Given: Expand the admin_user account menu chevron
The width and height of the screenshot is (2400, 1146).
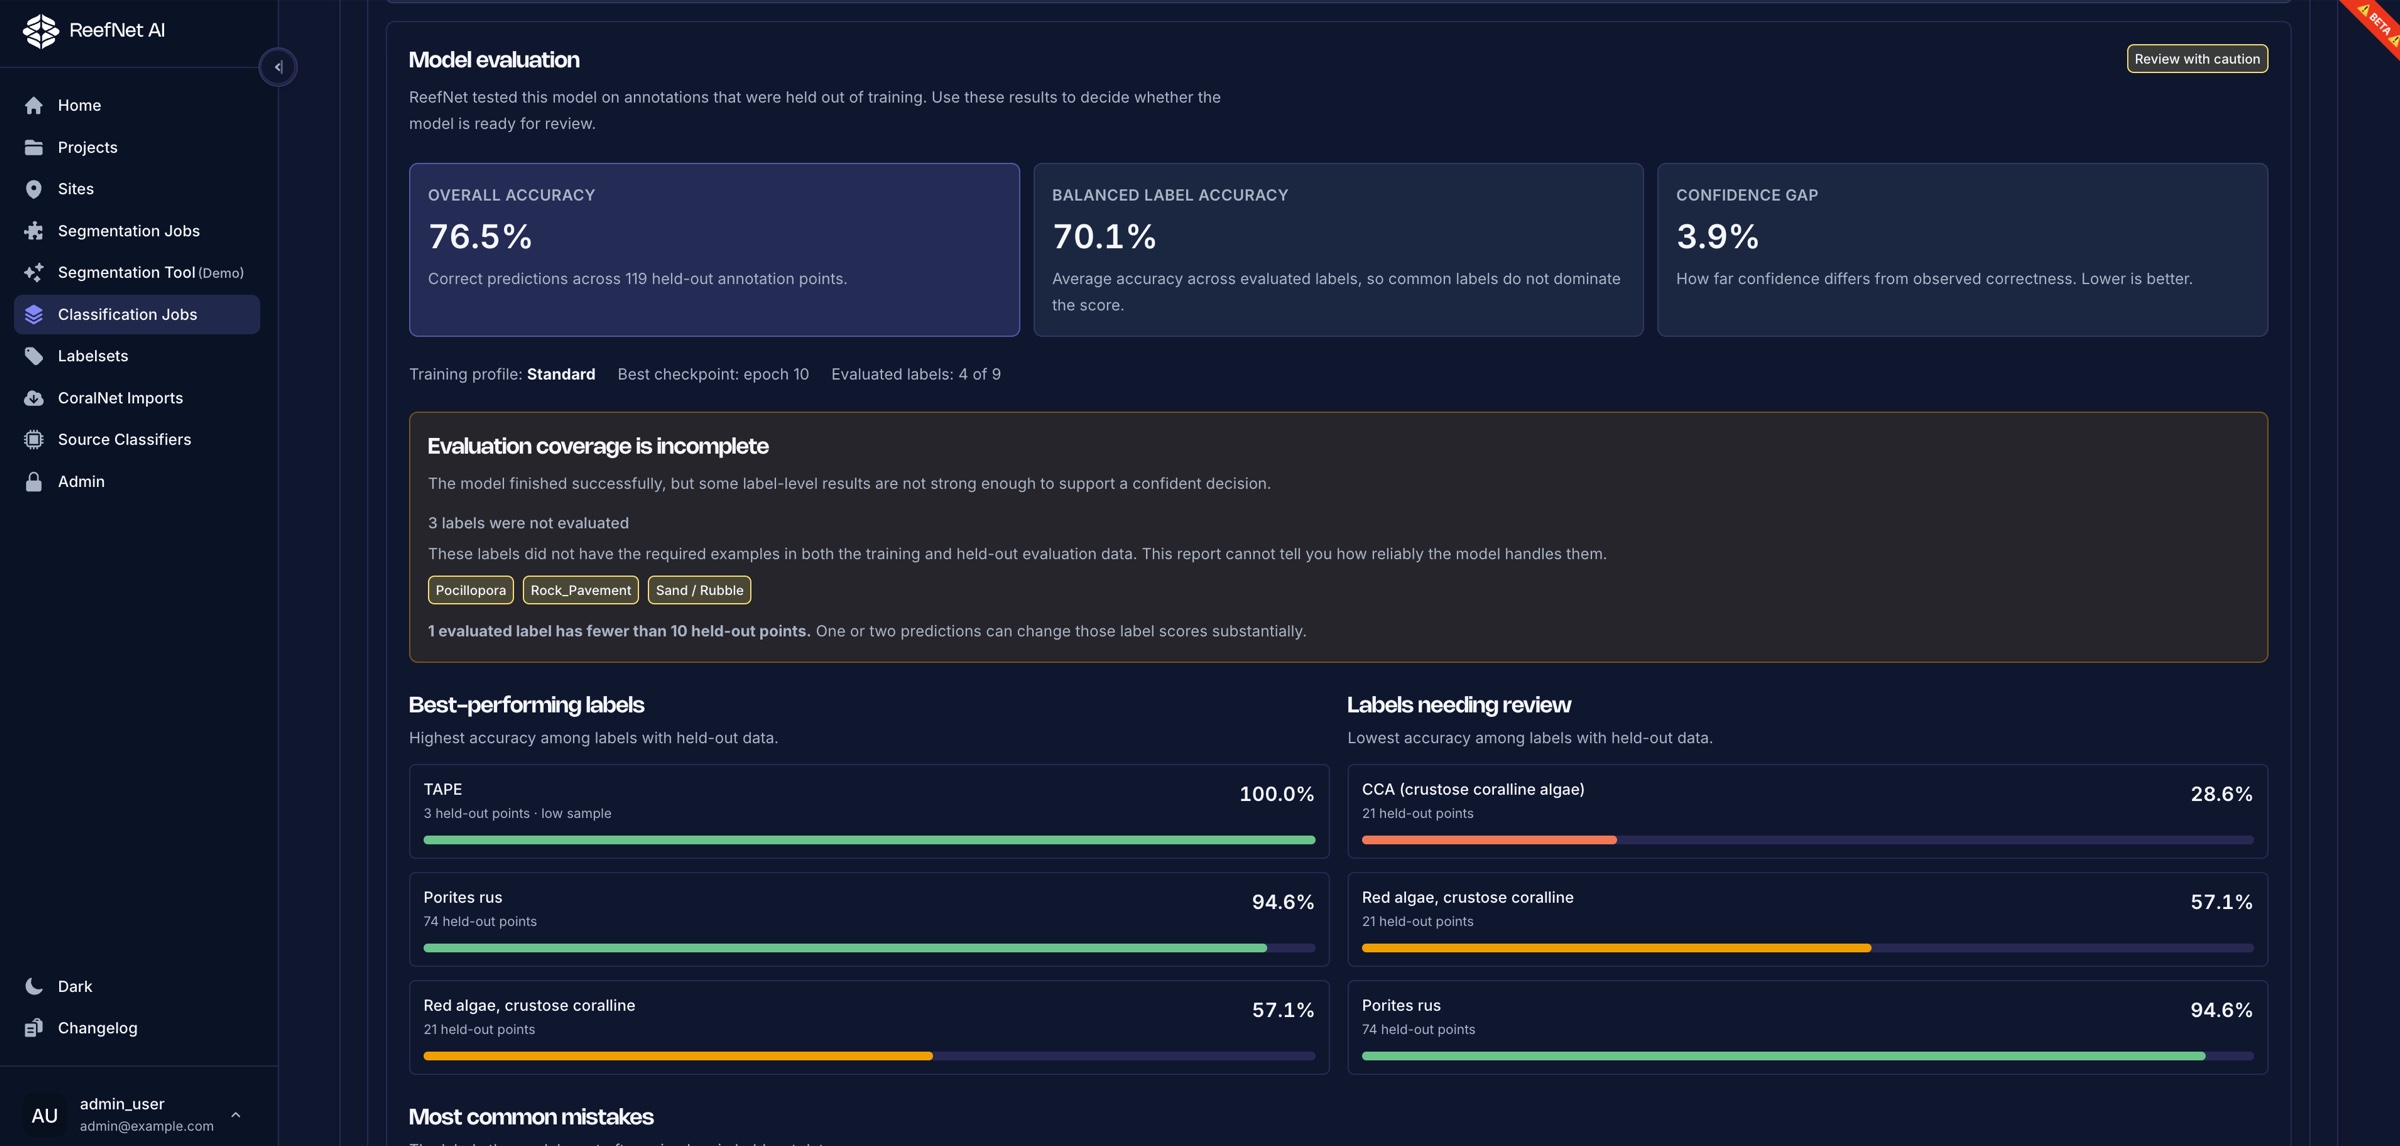Looking at the screenshot, I should point(236,1115).
